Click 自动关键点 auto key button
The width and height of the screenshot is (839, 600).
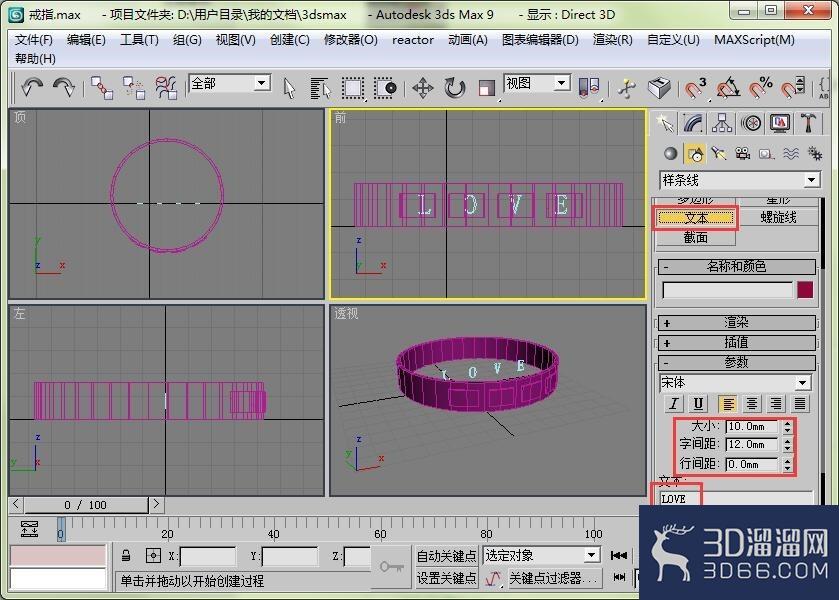click(446, 556)
